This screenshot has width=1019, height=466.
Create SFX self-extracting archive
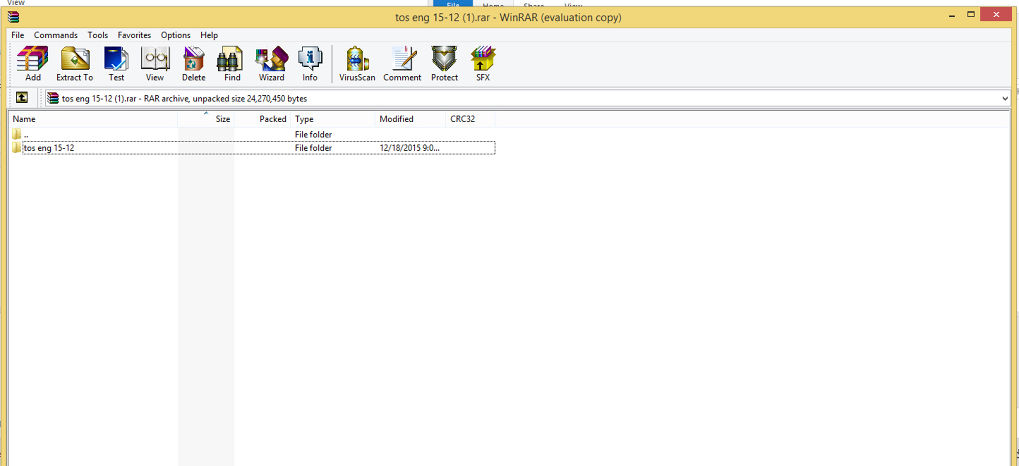(483, 63)
